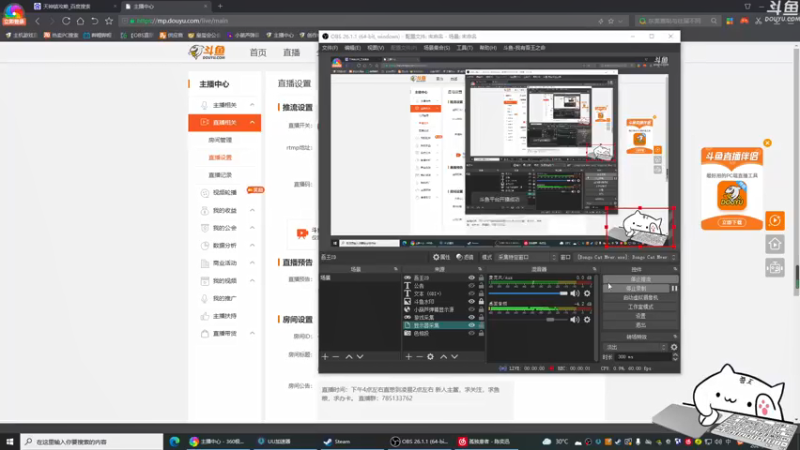
Task: Move the selected source down
Action: coord(455,357)
